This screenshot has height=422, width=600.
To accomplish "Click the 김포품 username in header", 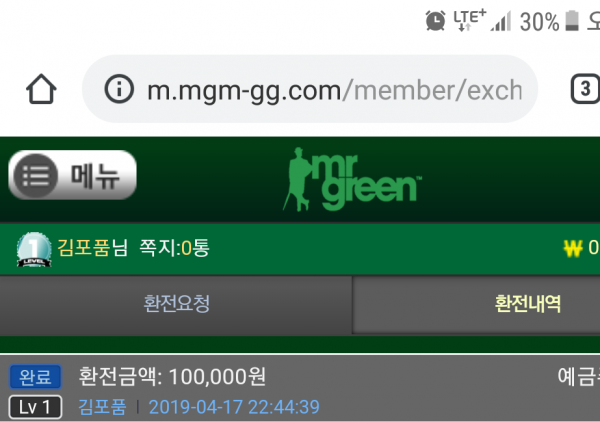I will (x=84, y=248).
